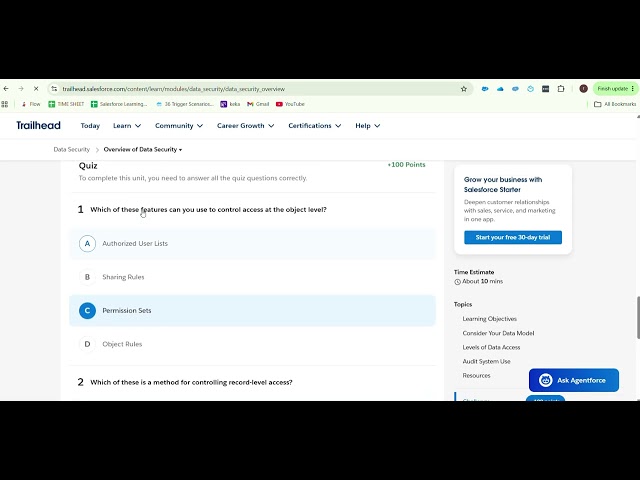Click the extension icon left of the clock

coord(515,89)
